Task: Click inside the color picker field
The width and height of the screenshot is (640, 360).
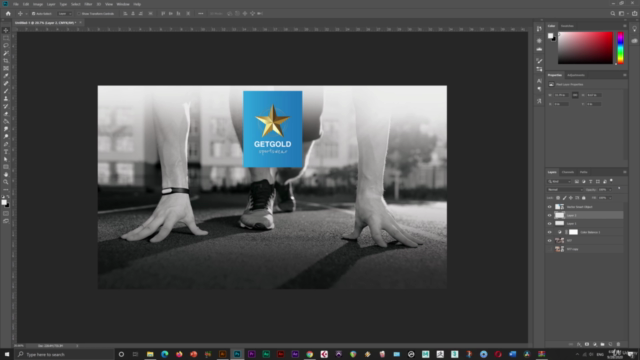Action: [x=585, y=48]
